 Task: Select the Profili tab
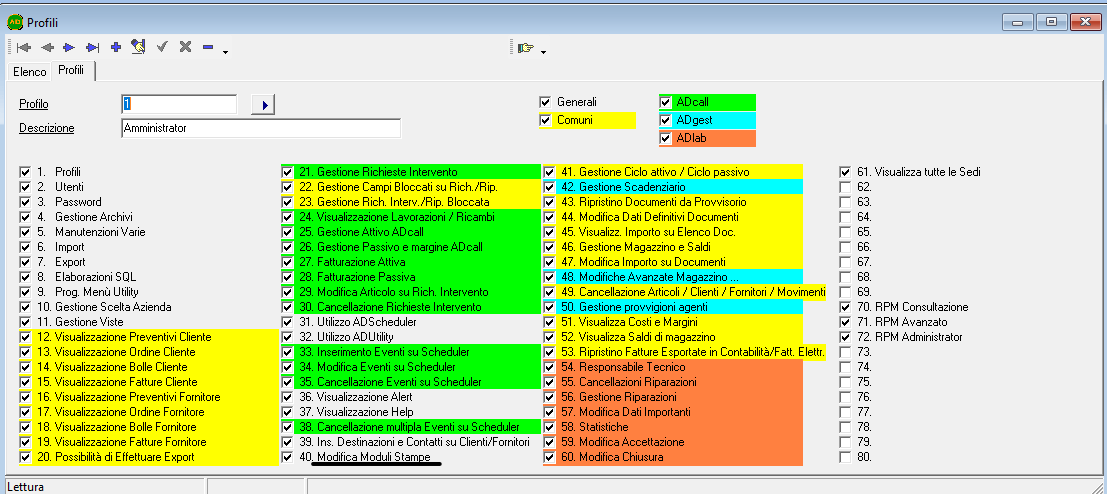click(71, 71)
